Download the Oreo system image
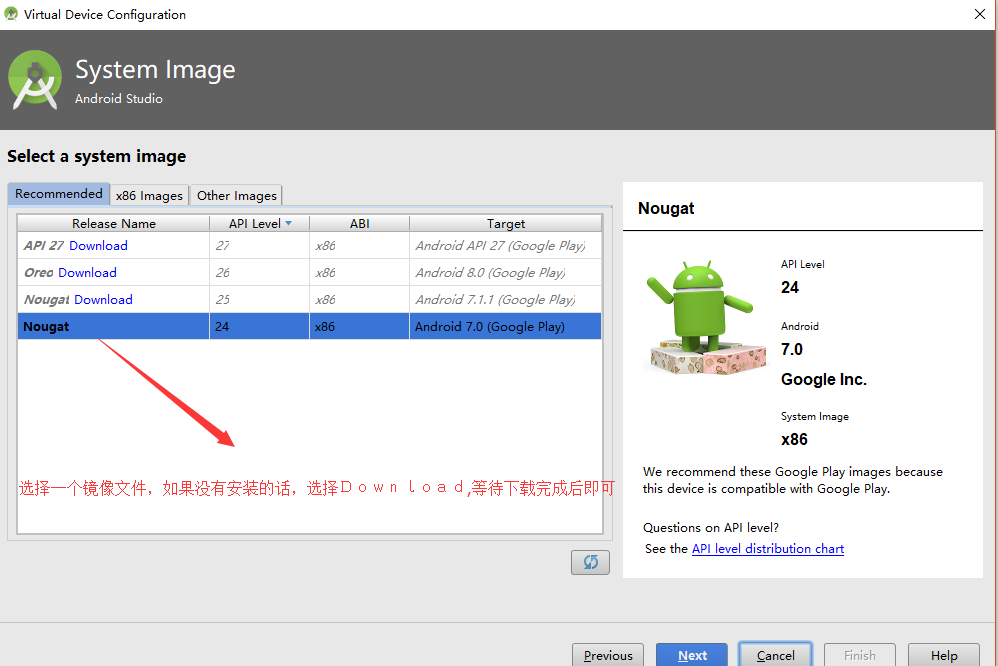998x666 pixels. pyautogui.click(x=87, y=273)
